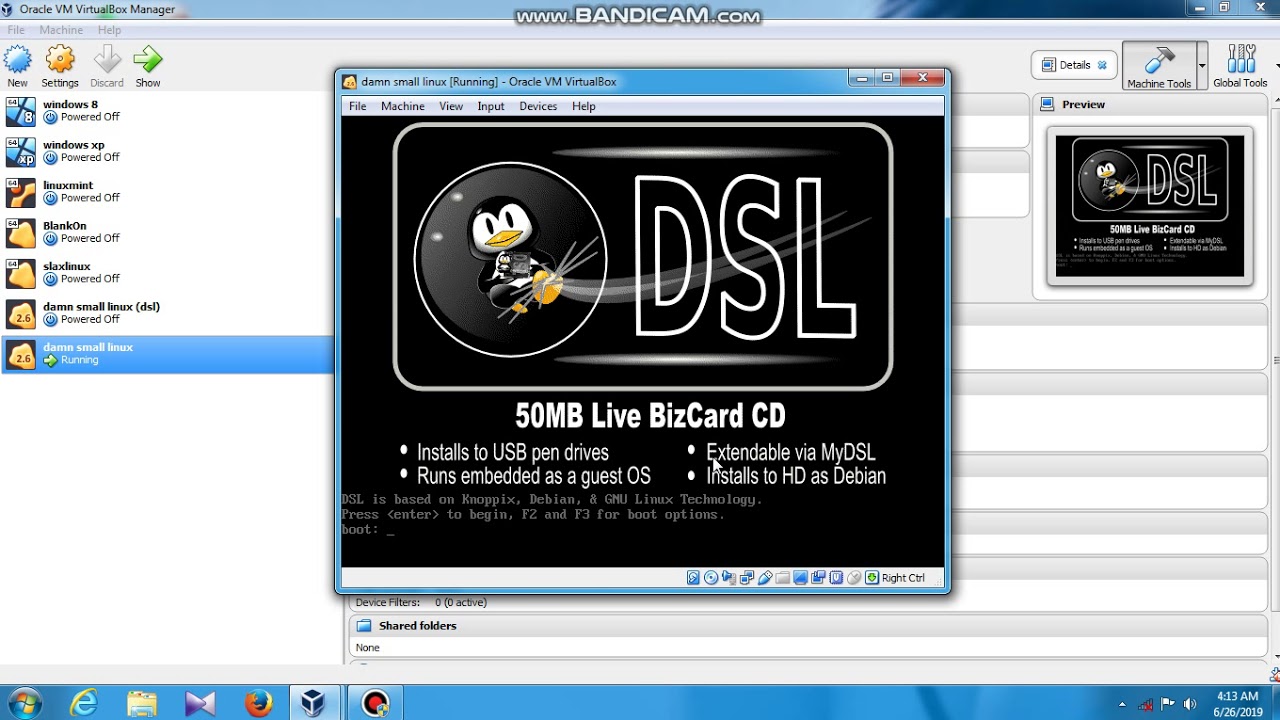This screenshot has height=720, width=1280.
Task: Click display icon in VM status bar
Action: 800,578
